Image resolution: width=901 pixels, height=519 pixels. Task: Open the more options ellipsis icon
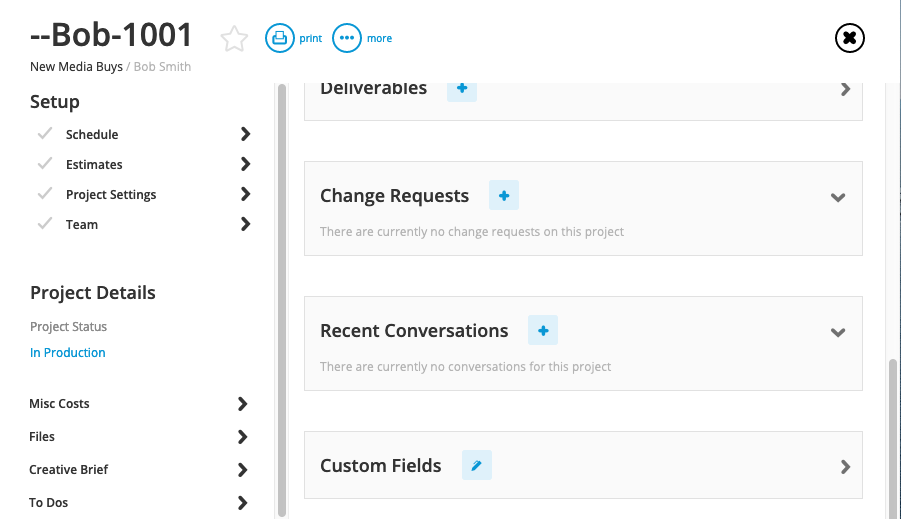coord(346,38)
